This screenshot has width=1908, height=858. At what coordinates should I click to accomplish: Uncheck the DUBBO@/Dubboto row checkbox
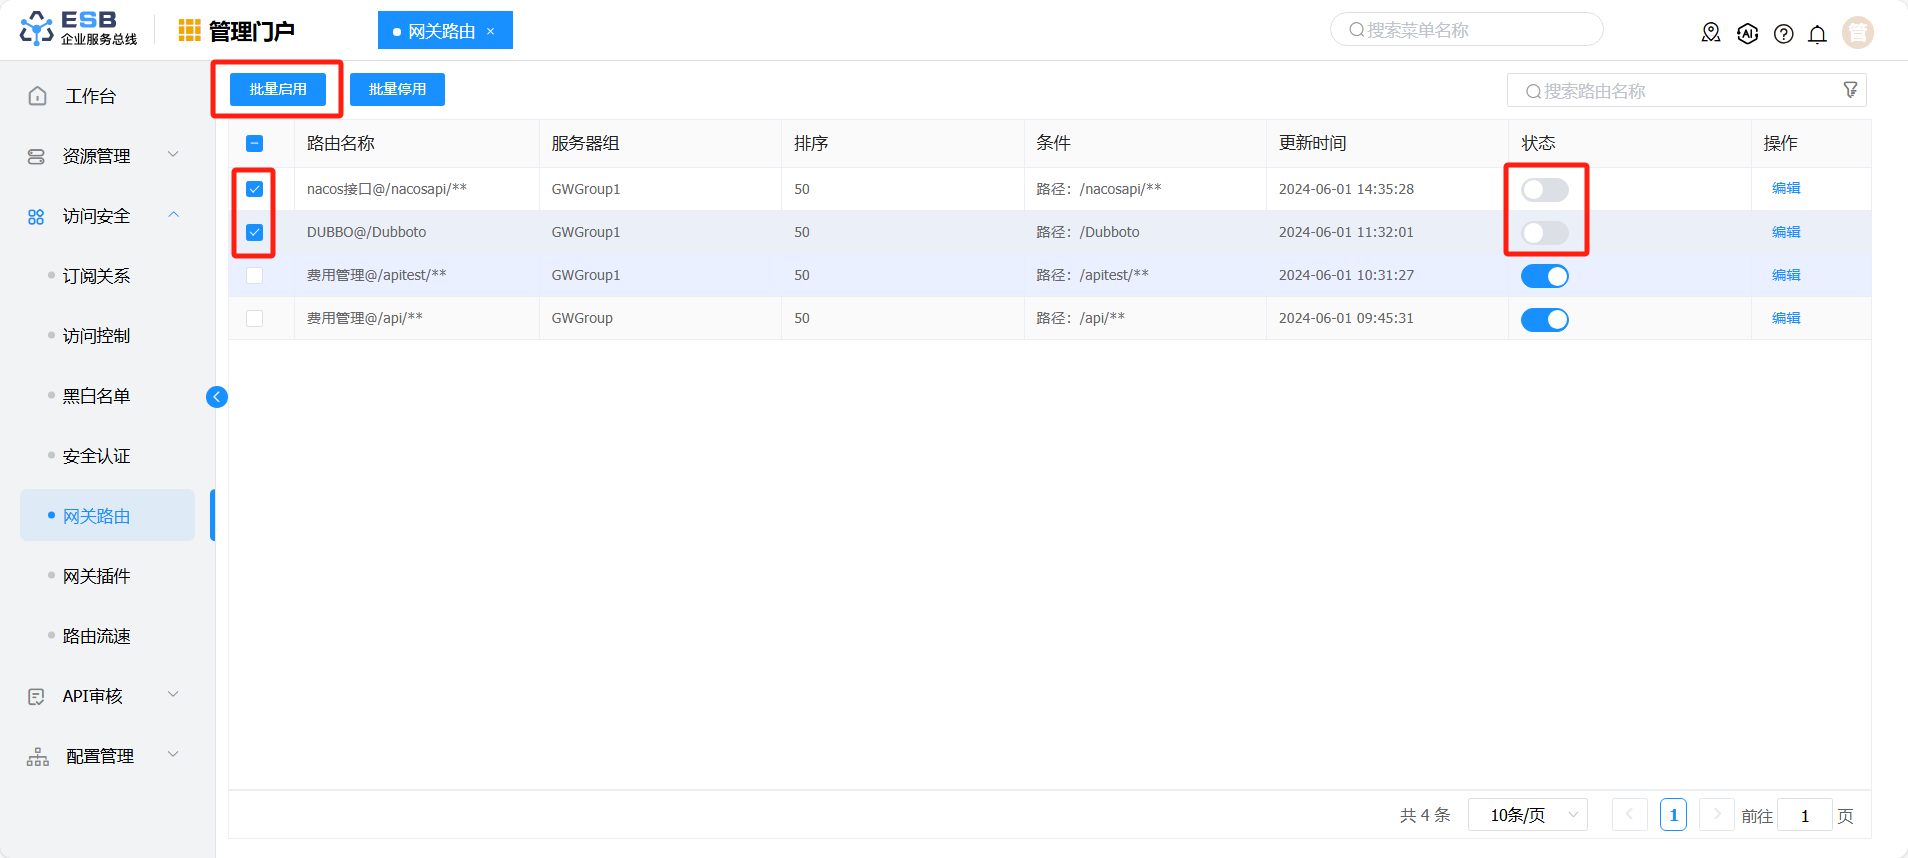(255, 232)
